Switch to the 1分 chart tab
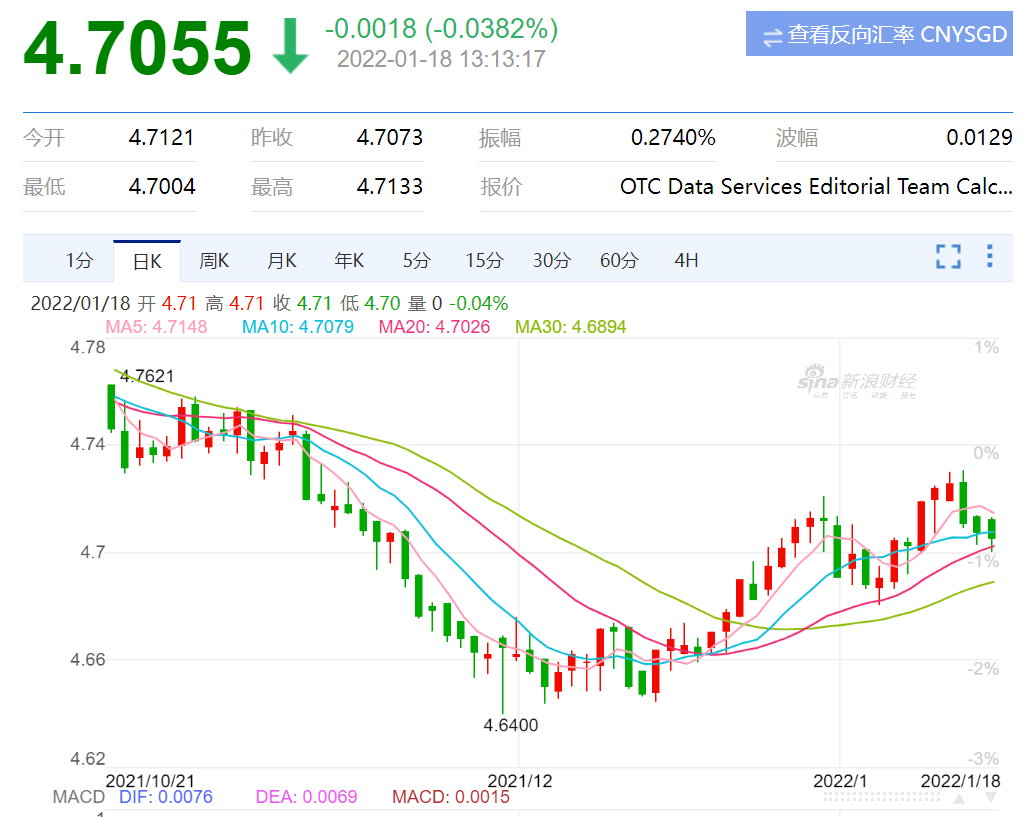This screenshot has height=817, width=1025. point(79,261)
